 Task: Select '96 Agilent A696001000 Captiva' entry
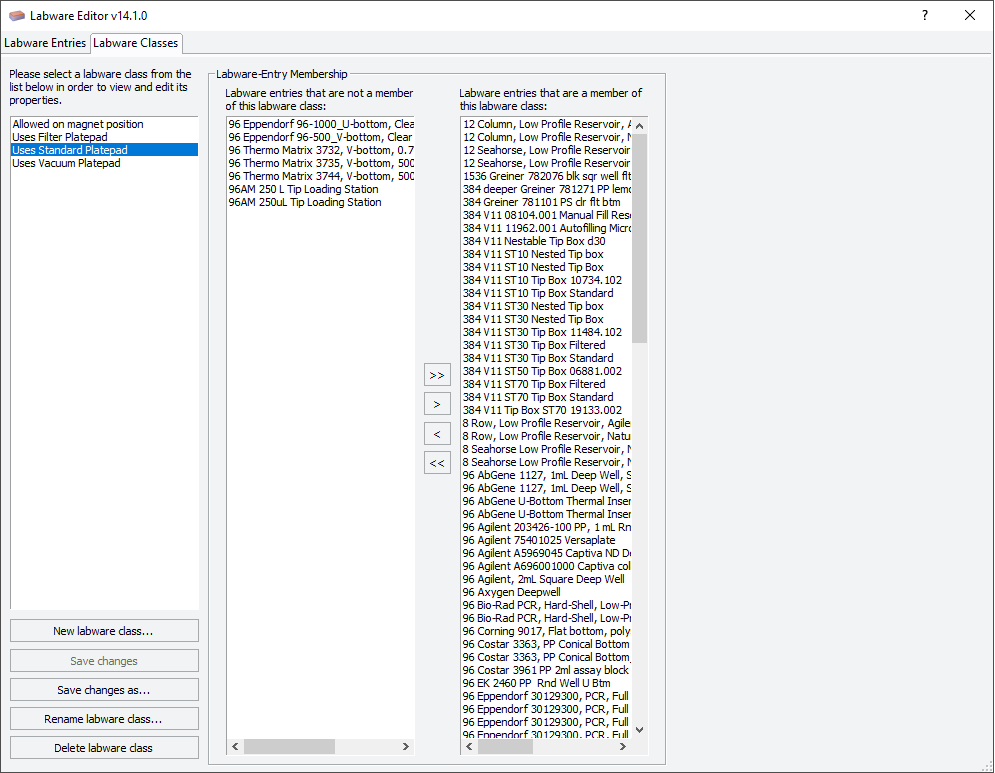coord(546,566)
